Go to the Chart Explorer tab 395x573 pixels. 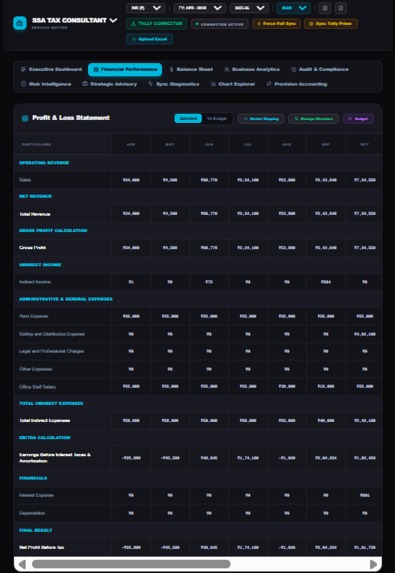pyautogui.click(x=233, y=84)
